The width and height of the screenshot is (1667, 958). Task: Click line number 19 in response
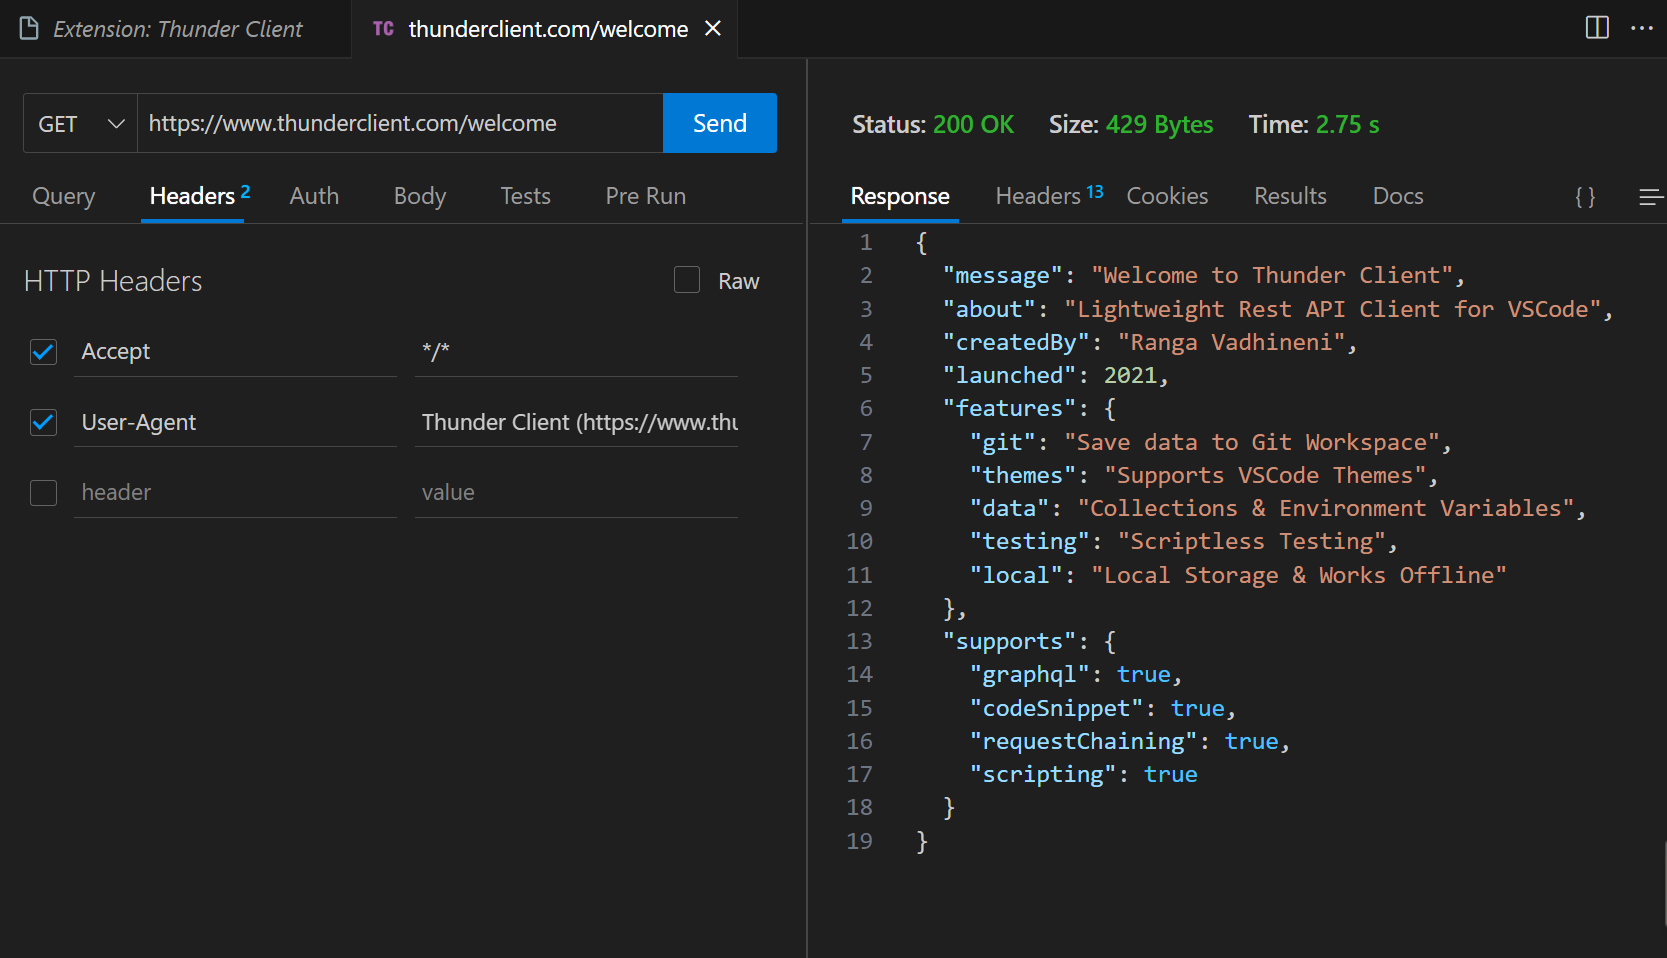(860, 841)
